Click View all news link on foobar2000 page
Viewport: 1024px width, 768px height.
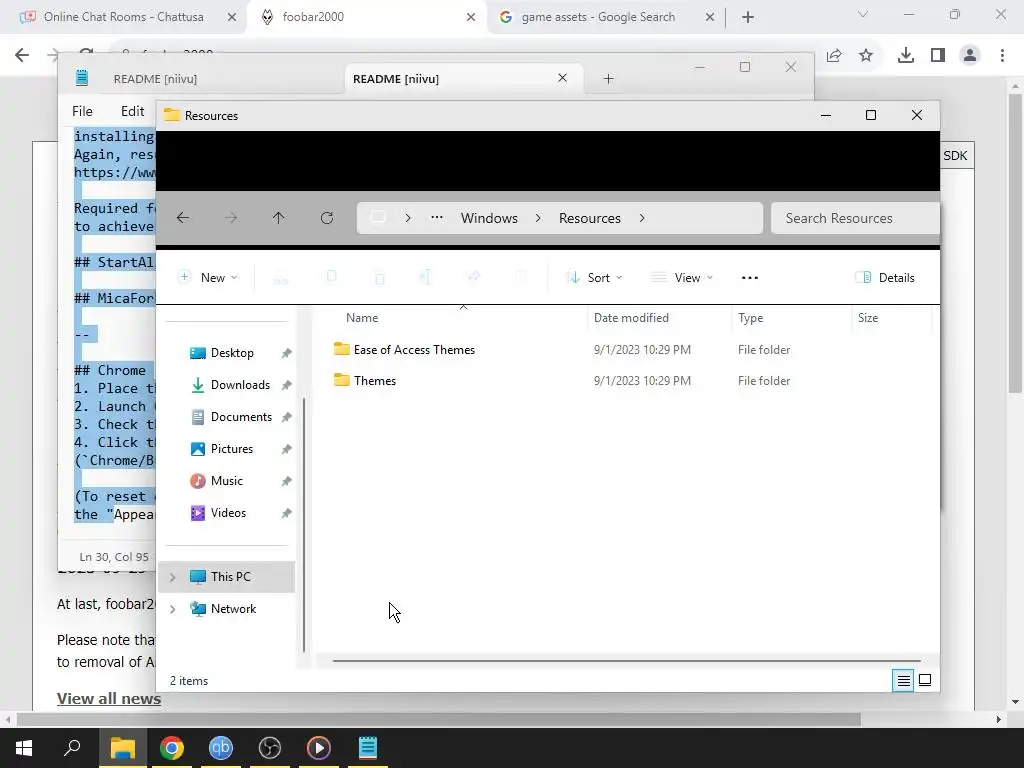tap(109, 699)
